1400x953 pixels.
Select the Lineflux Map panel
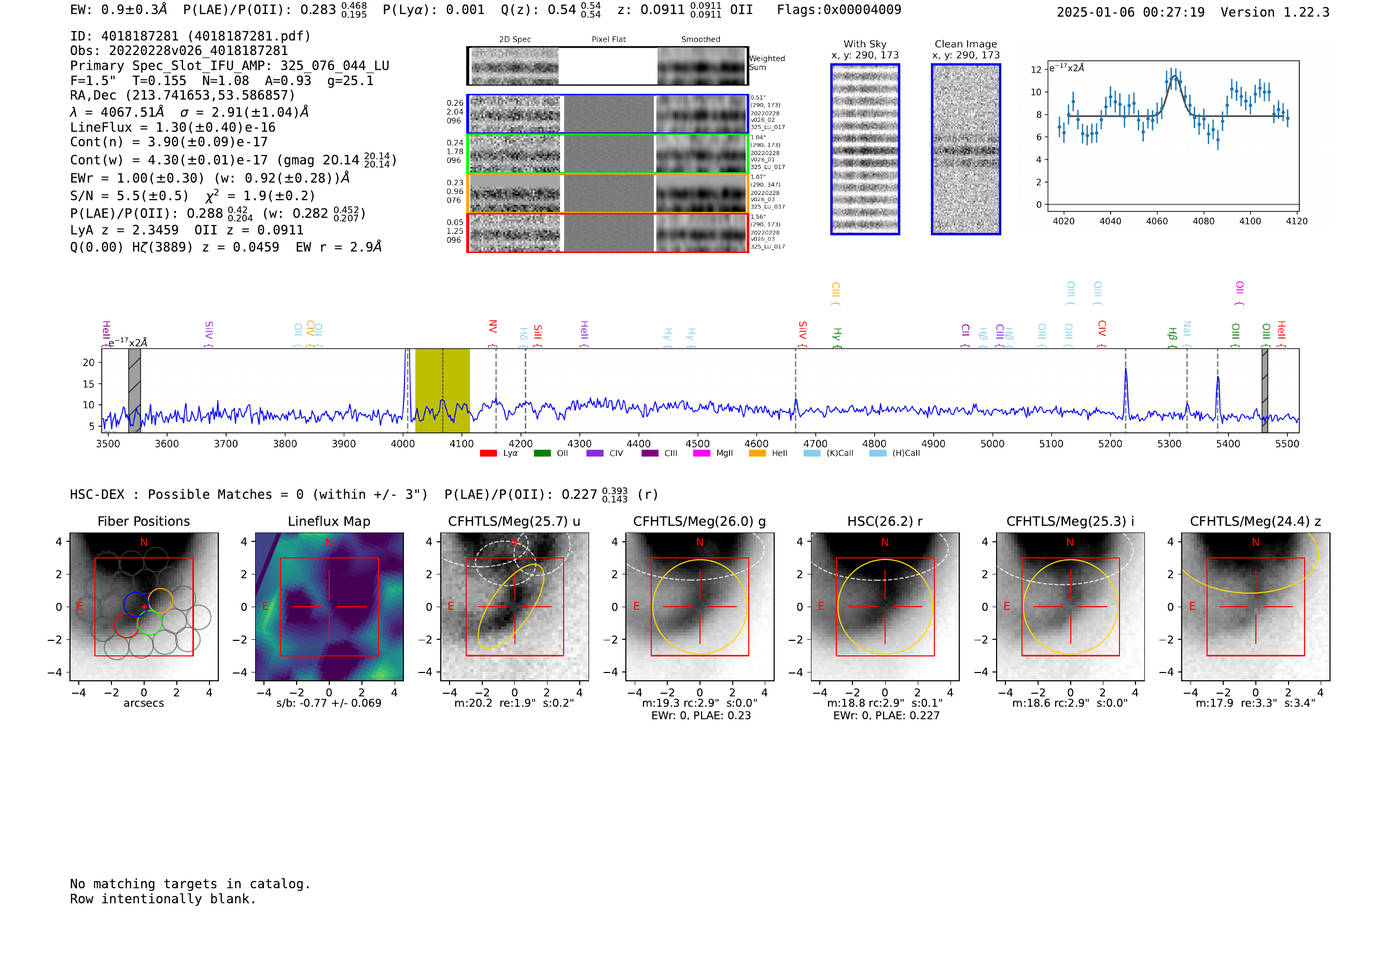coord(329,607)
